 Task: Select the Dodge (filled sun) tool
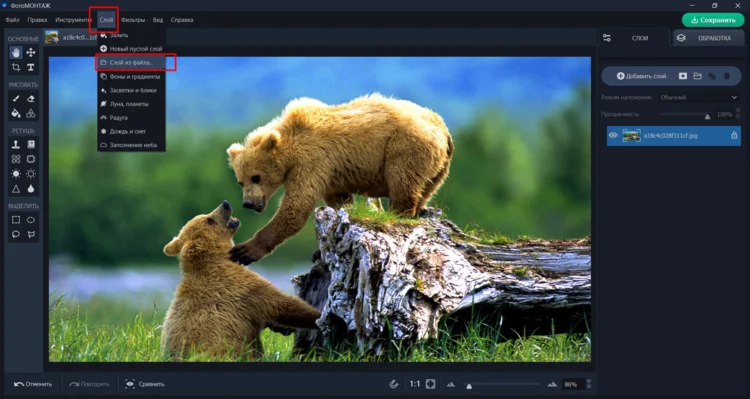(16, 174)
